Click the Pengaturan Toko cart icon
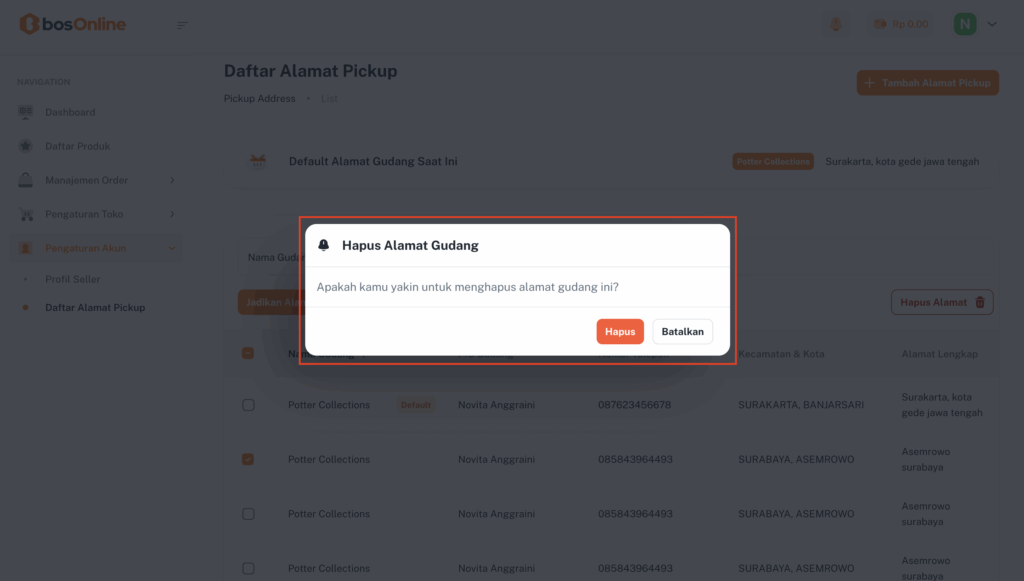 pos(26,214)
